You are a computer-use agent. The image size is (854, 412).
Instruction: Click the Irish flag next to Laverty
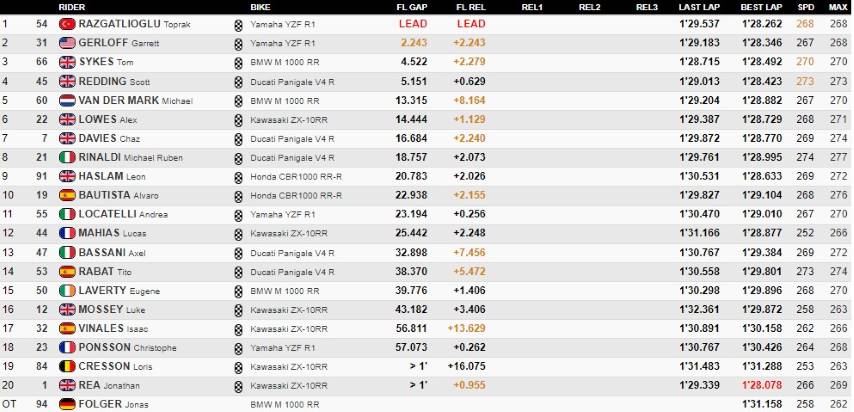coord(67,290)
